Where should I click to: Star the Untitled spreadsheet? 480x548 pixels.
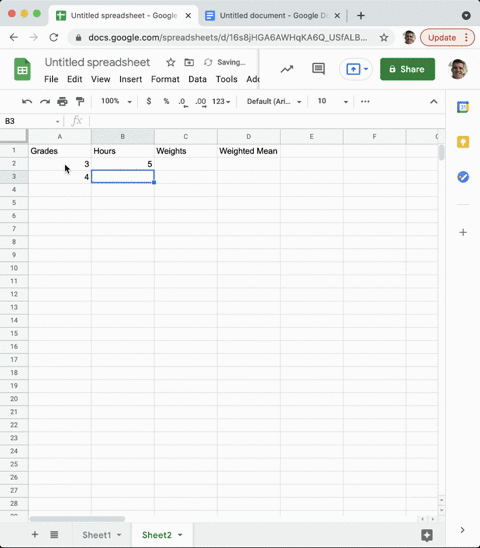(171, 62)
